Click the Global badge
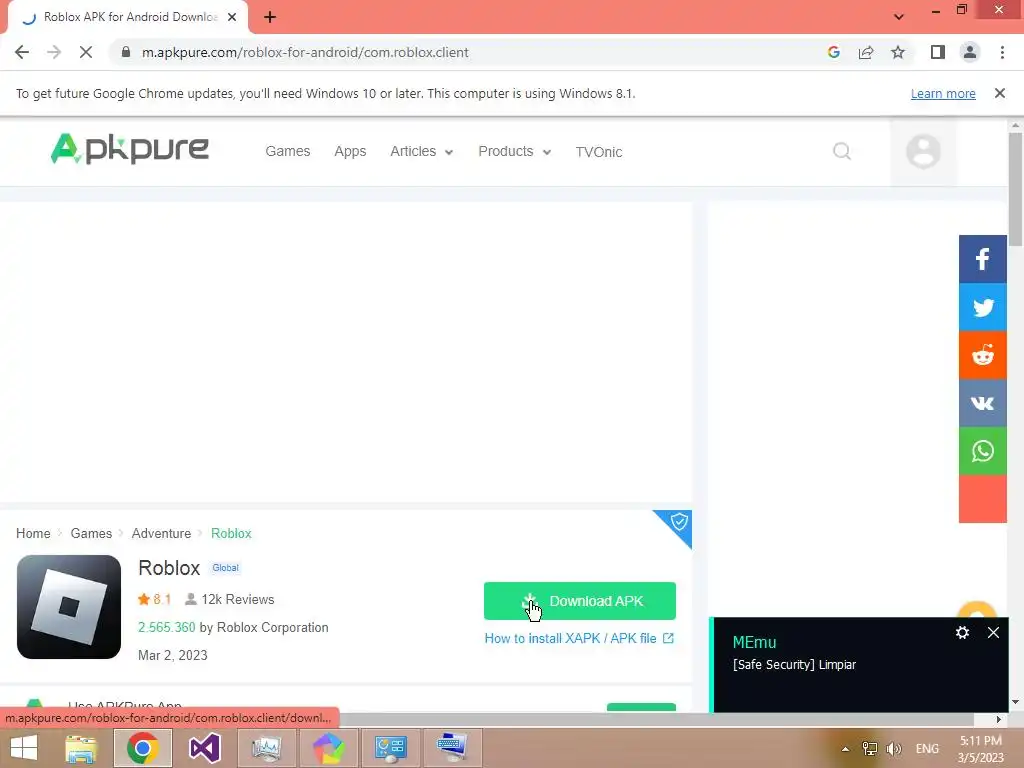 (225, 568)
